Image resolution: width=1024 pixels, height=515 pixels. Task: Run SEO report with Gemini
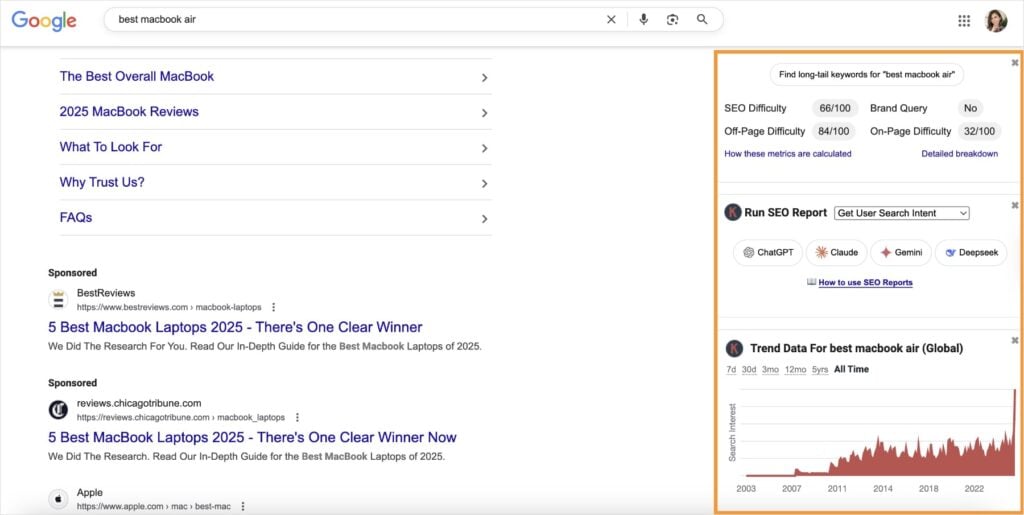coord(901,253)
